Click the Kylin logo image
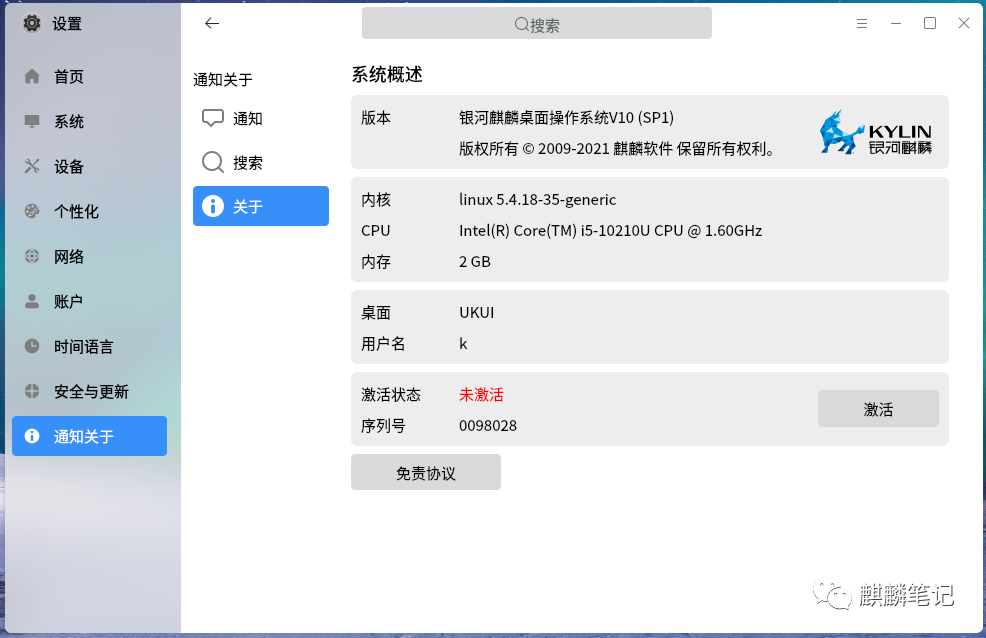The image size is (986, 638). [x=875, y=132]
